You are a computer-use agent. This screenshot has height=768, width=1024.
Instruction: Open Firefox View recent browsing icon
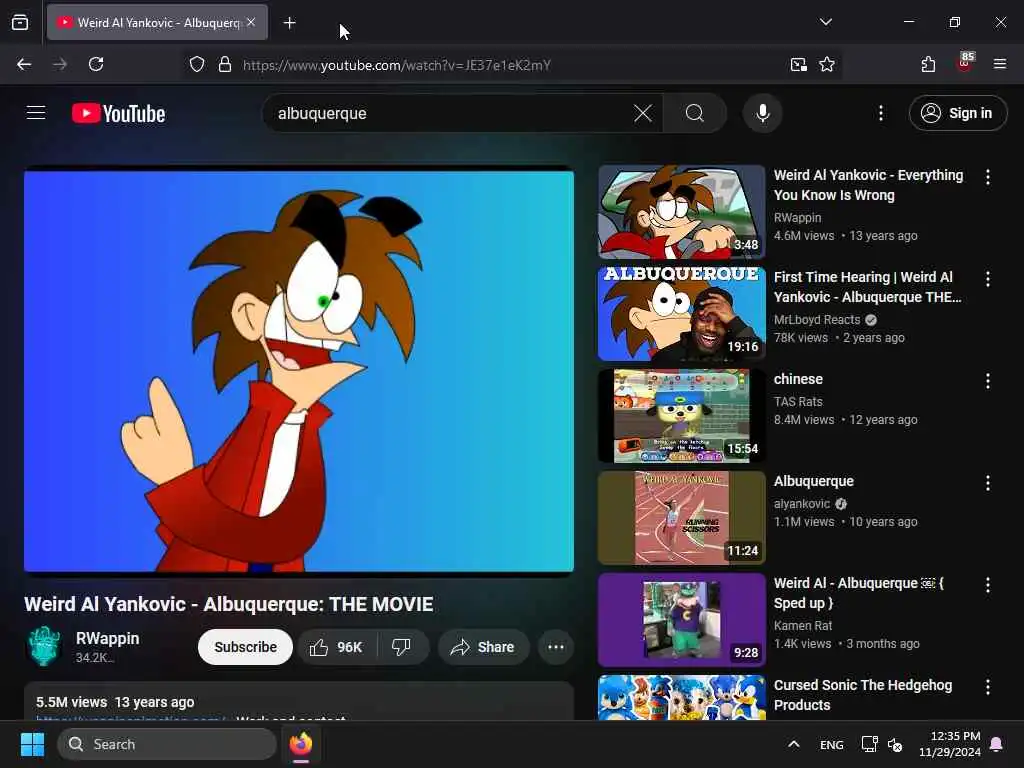(x=20, y=23)
